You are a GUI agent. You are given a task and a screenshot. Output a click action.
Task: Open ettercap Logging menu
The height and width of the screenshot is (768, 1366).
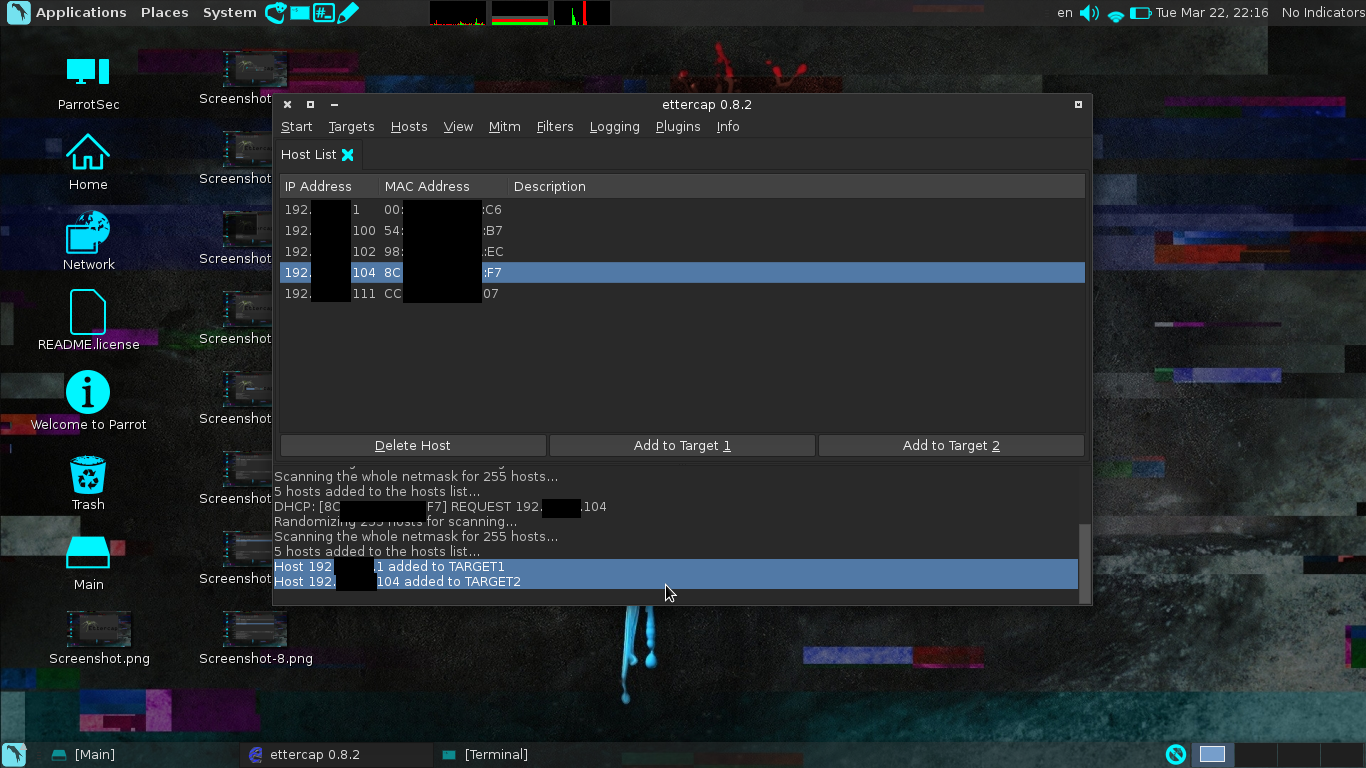coord(615,127)
